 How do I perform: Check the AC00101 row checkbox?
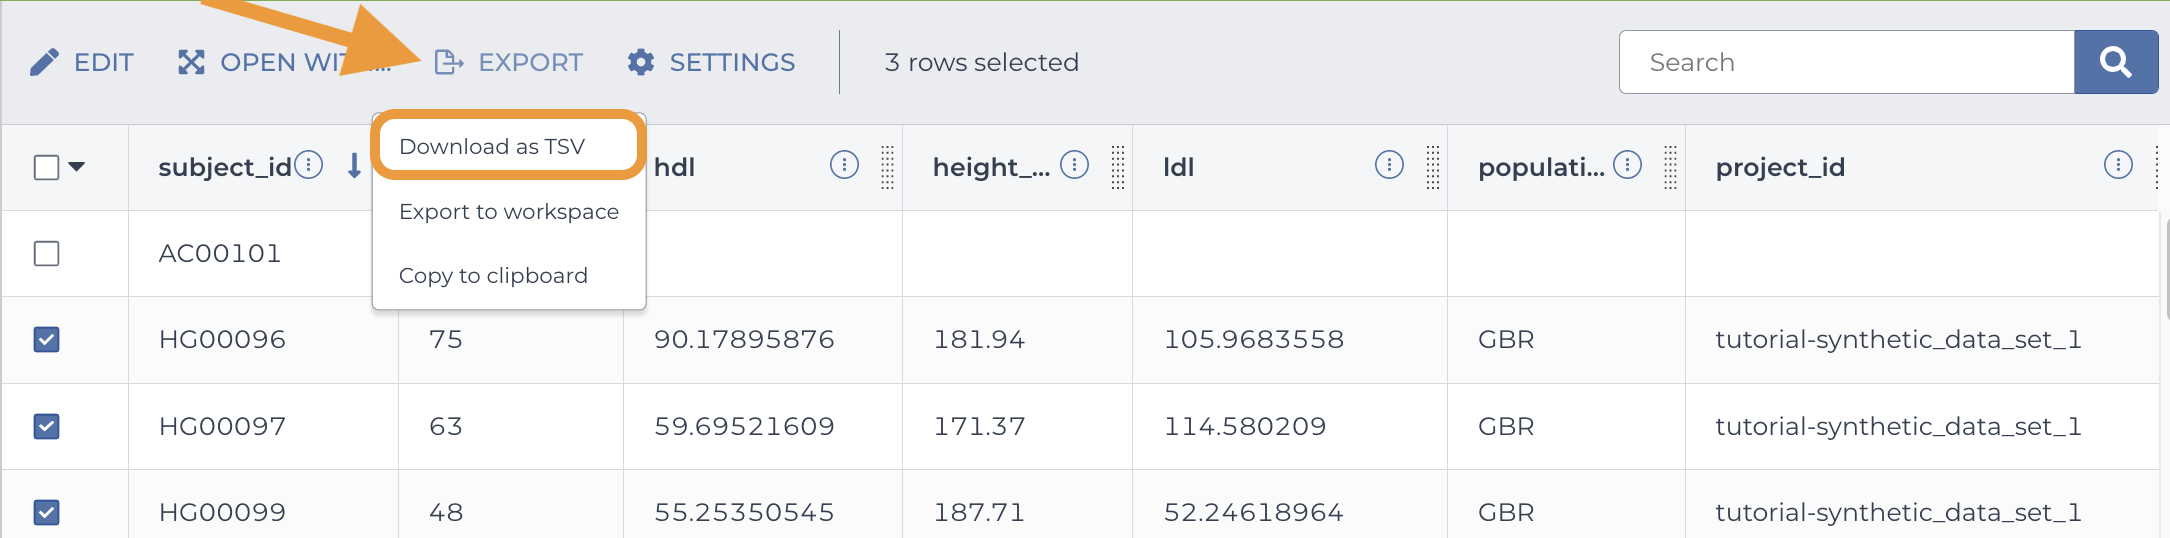[x=47, y=253]
